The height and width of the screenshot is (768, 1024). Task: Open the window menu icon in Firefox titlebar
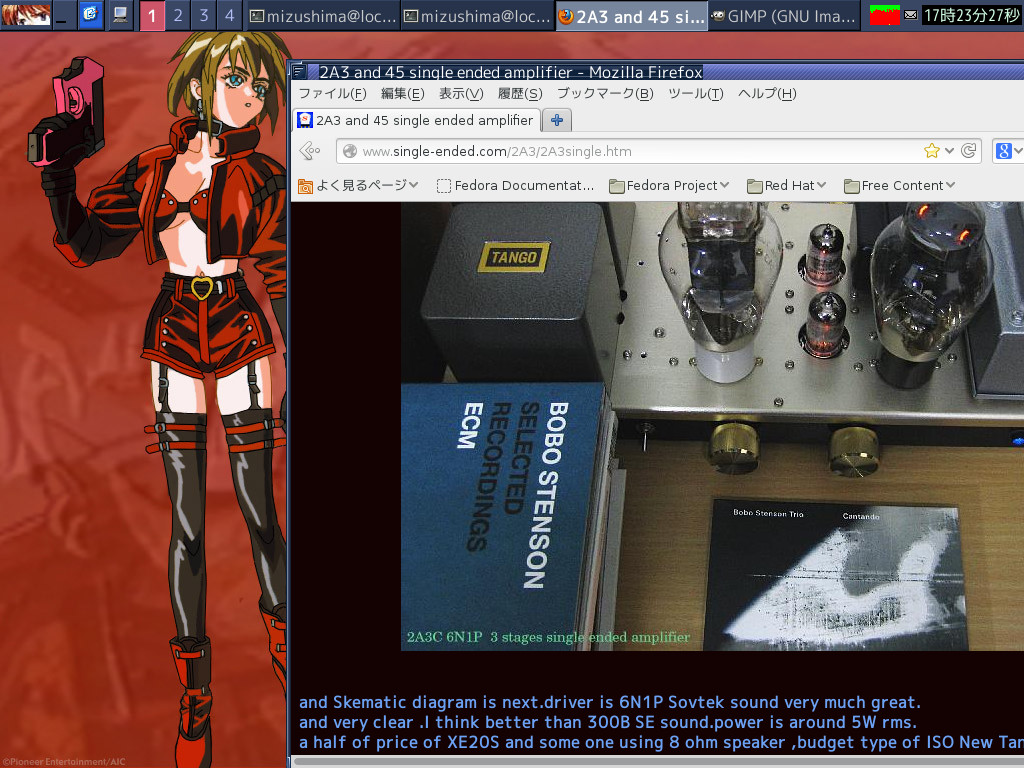pyautogui.click(x=300, y=72)
